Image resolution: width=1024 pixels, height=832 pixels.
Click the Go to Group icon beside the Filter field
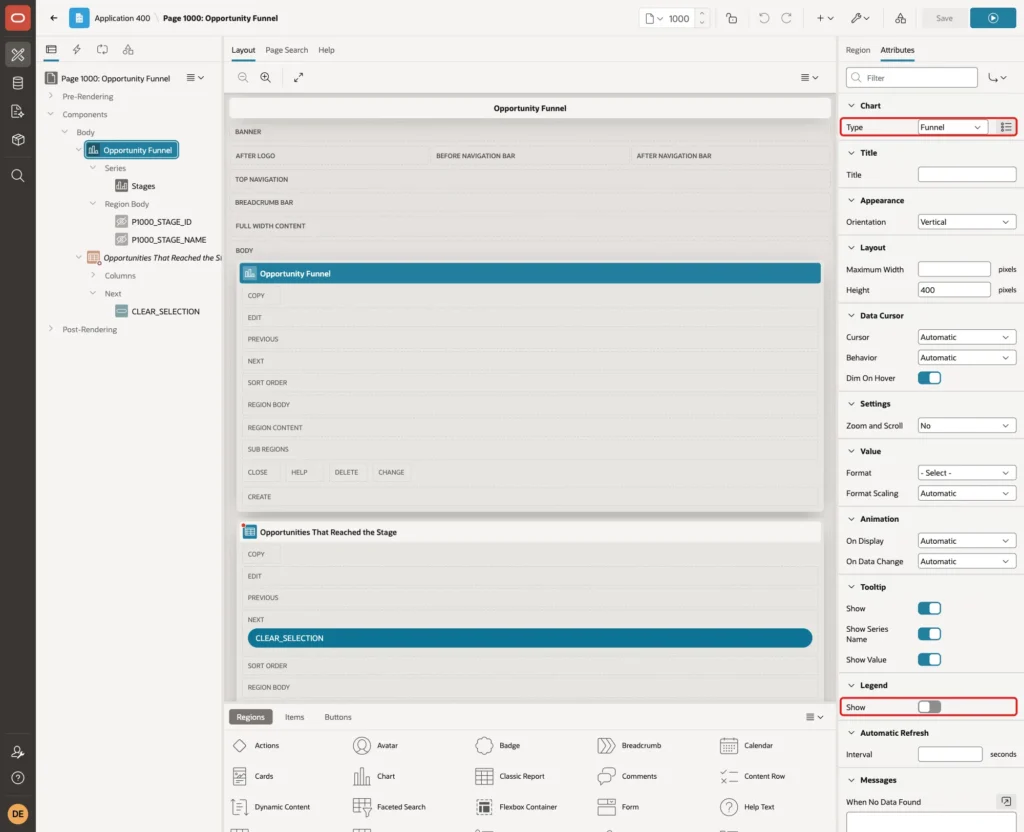pyautogui.click(x=997, y=78)
